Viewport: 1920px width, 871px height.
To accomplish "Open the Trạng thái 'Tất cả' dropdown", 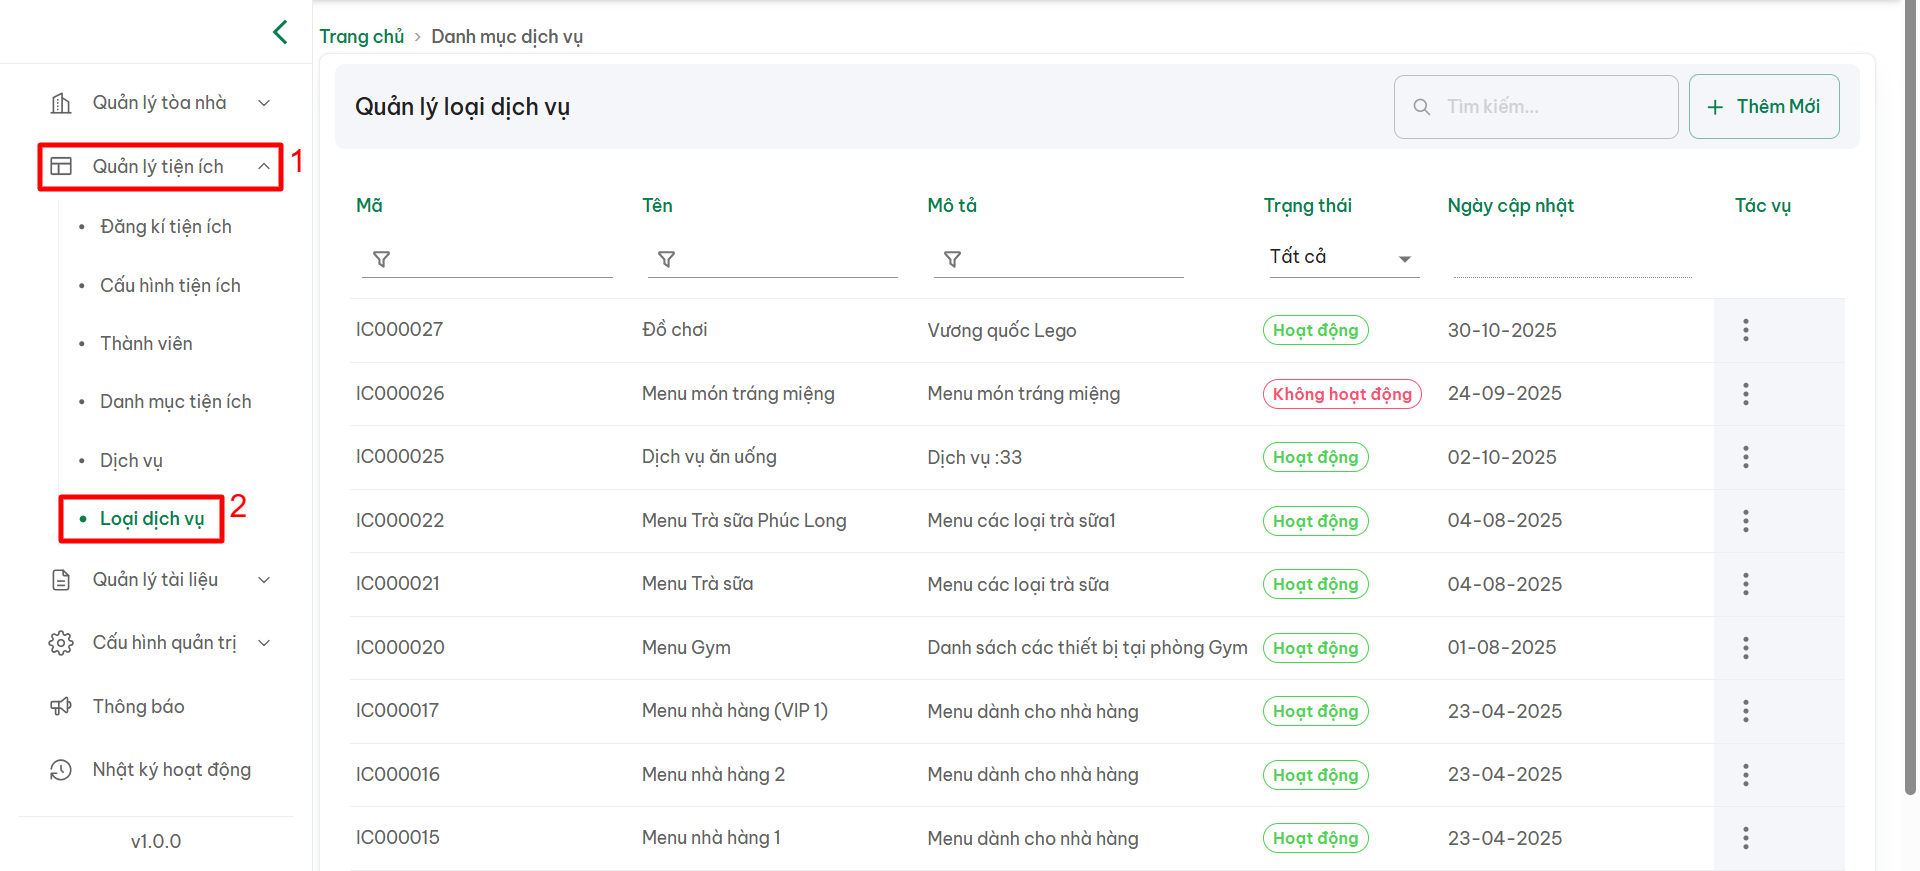I will pos(1342,257).
